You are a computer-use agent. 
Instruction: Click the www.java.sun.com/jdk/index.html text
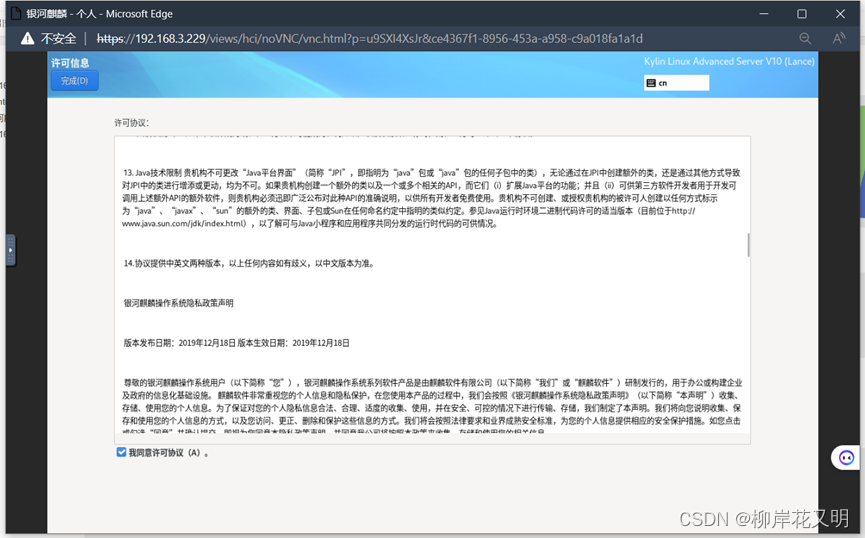[184, 223]
